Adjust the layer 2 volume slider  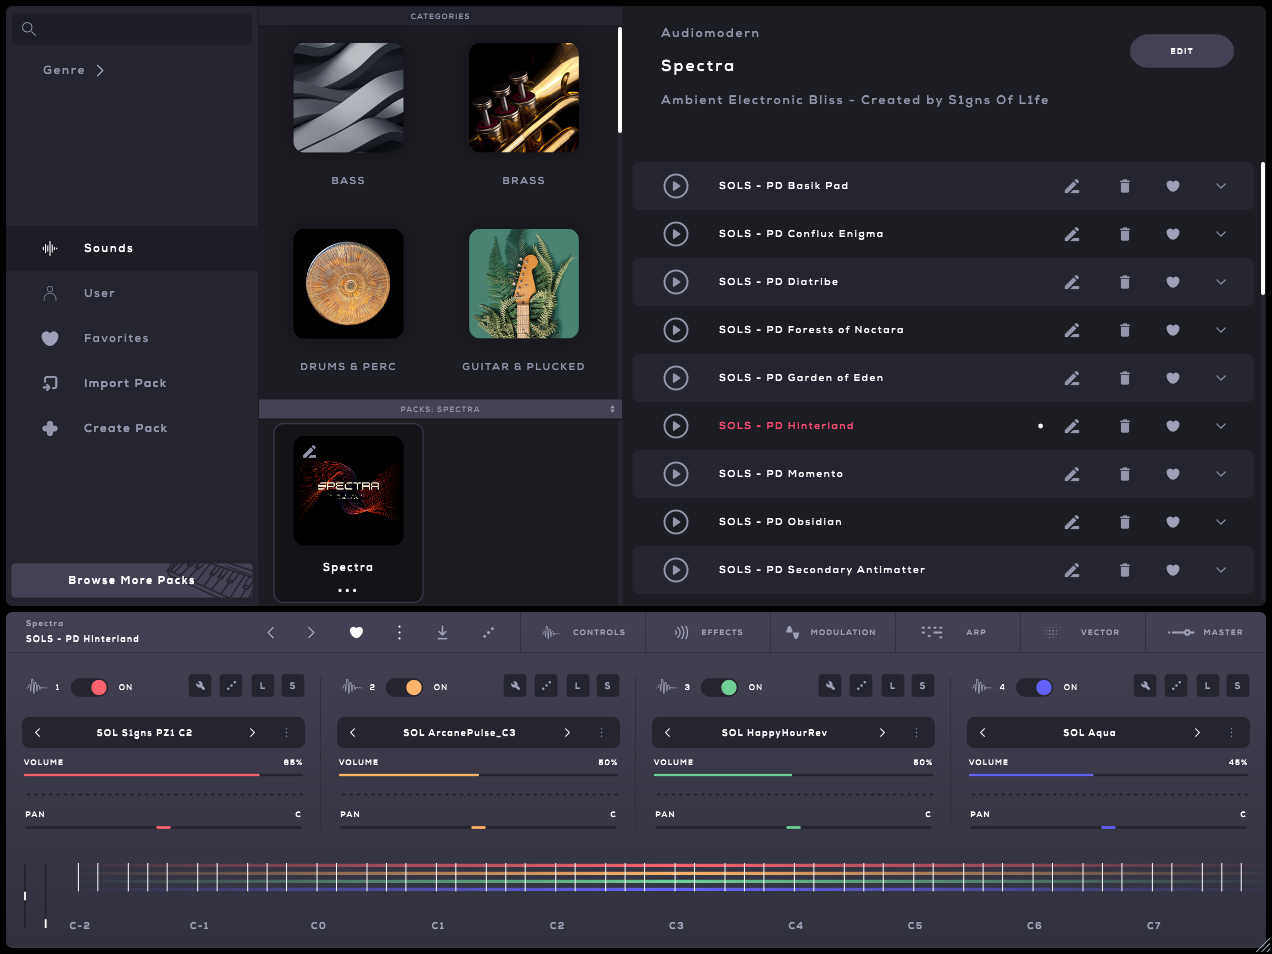(x=479, y=775)
